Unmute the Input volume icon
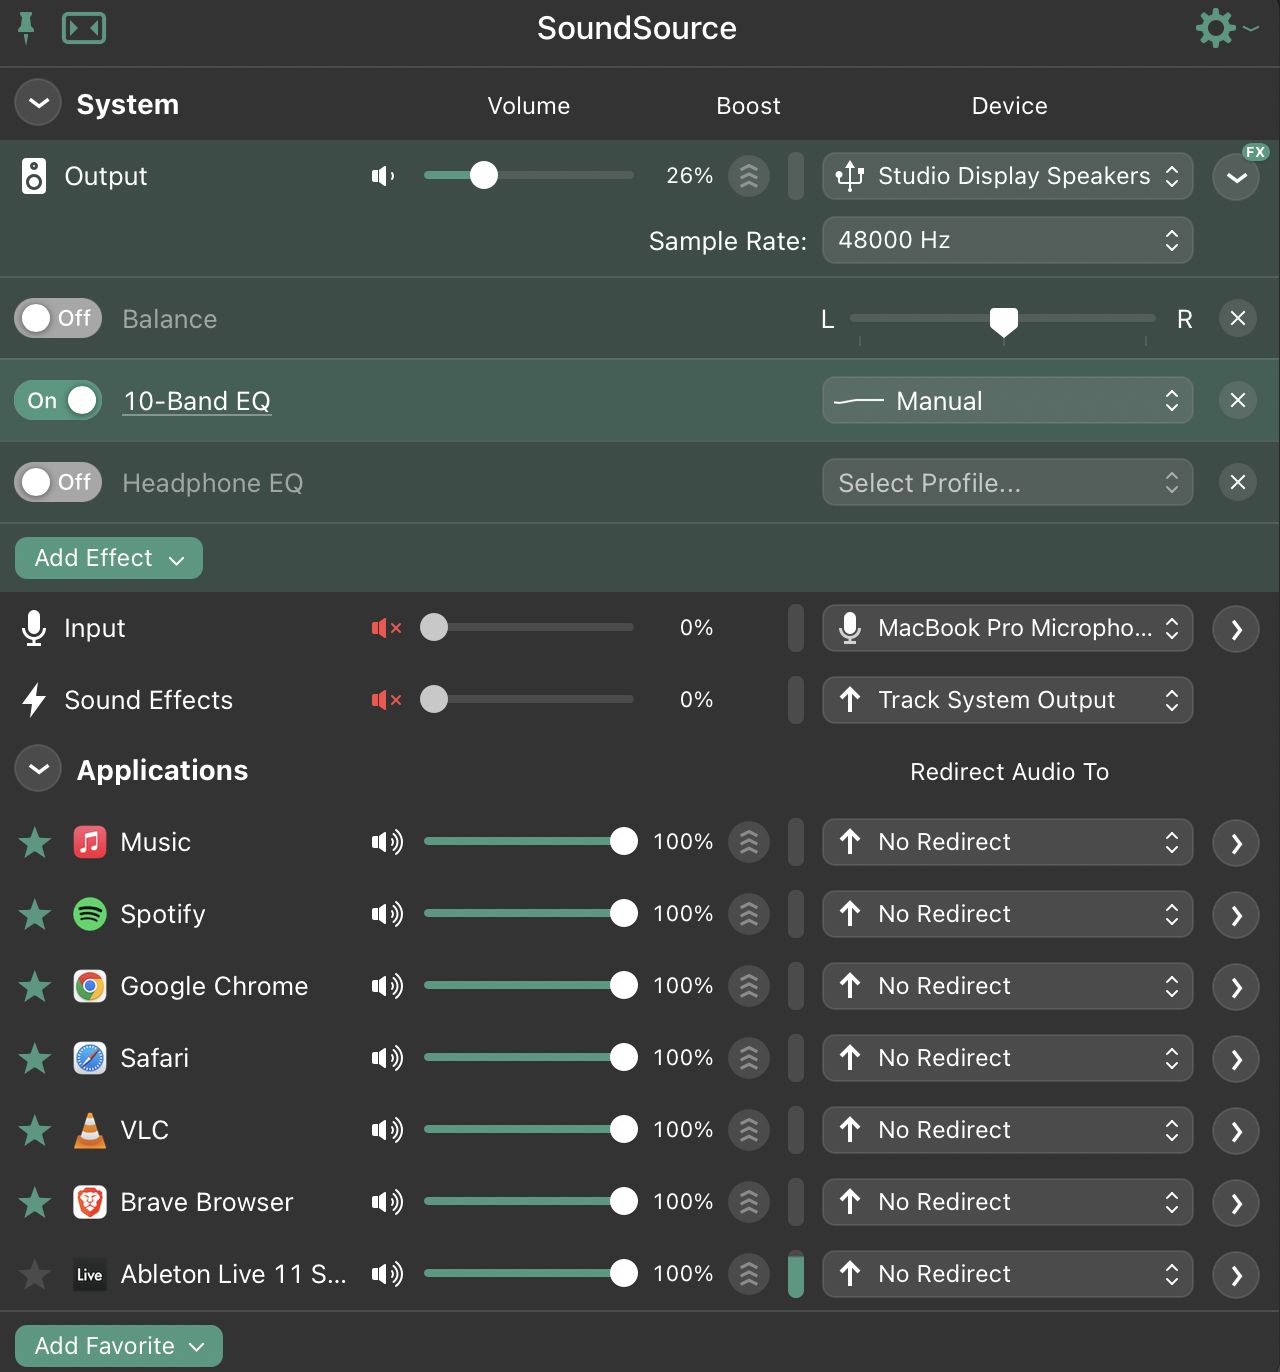1280x1372 pixels. tap(386, 628)
